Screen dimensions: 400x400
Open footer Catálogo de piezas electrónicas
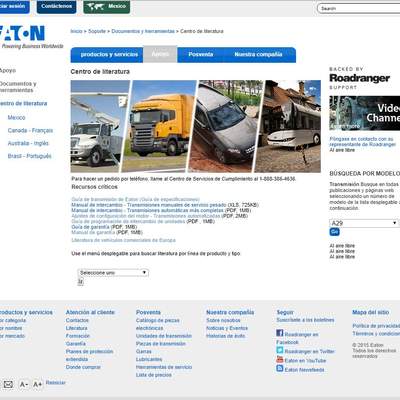(157, 324)
